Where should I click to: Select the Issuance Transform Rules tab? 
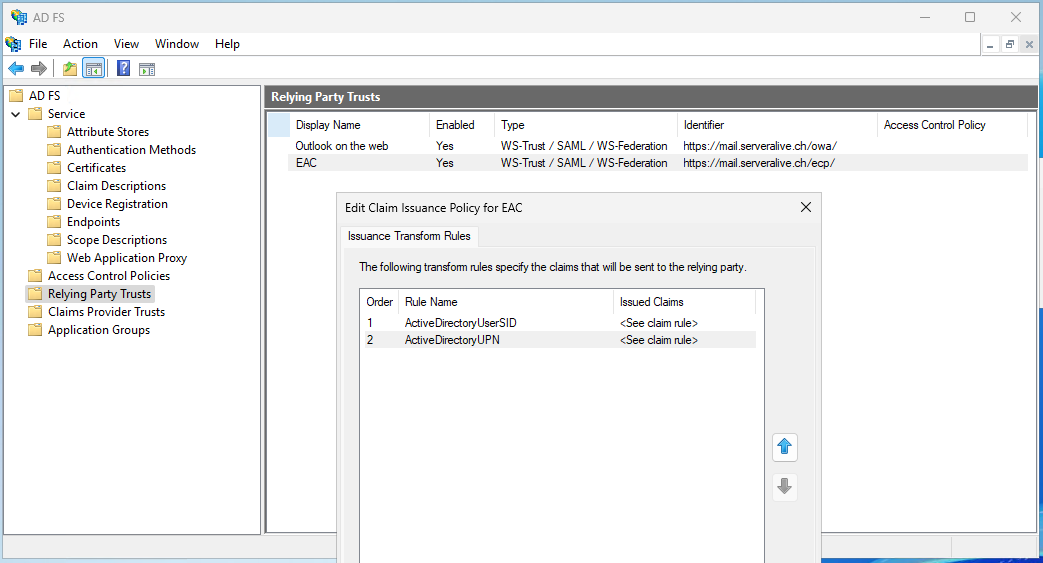(x=409, y=236)
